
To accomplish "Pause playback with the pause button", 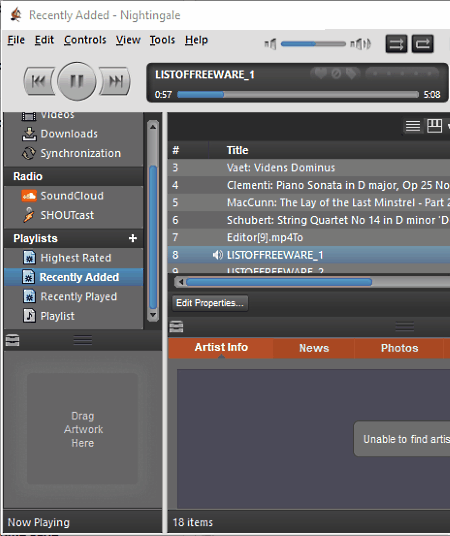I will [77, 81].
